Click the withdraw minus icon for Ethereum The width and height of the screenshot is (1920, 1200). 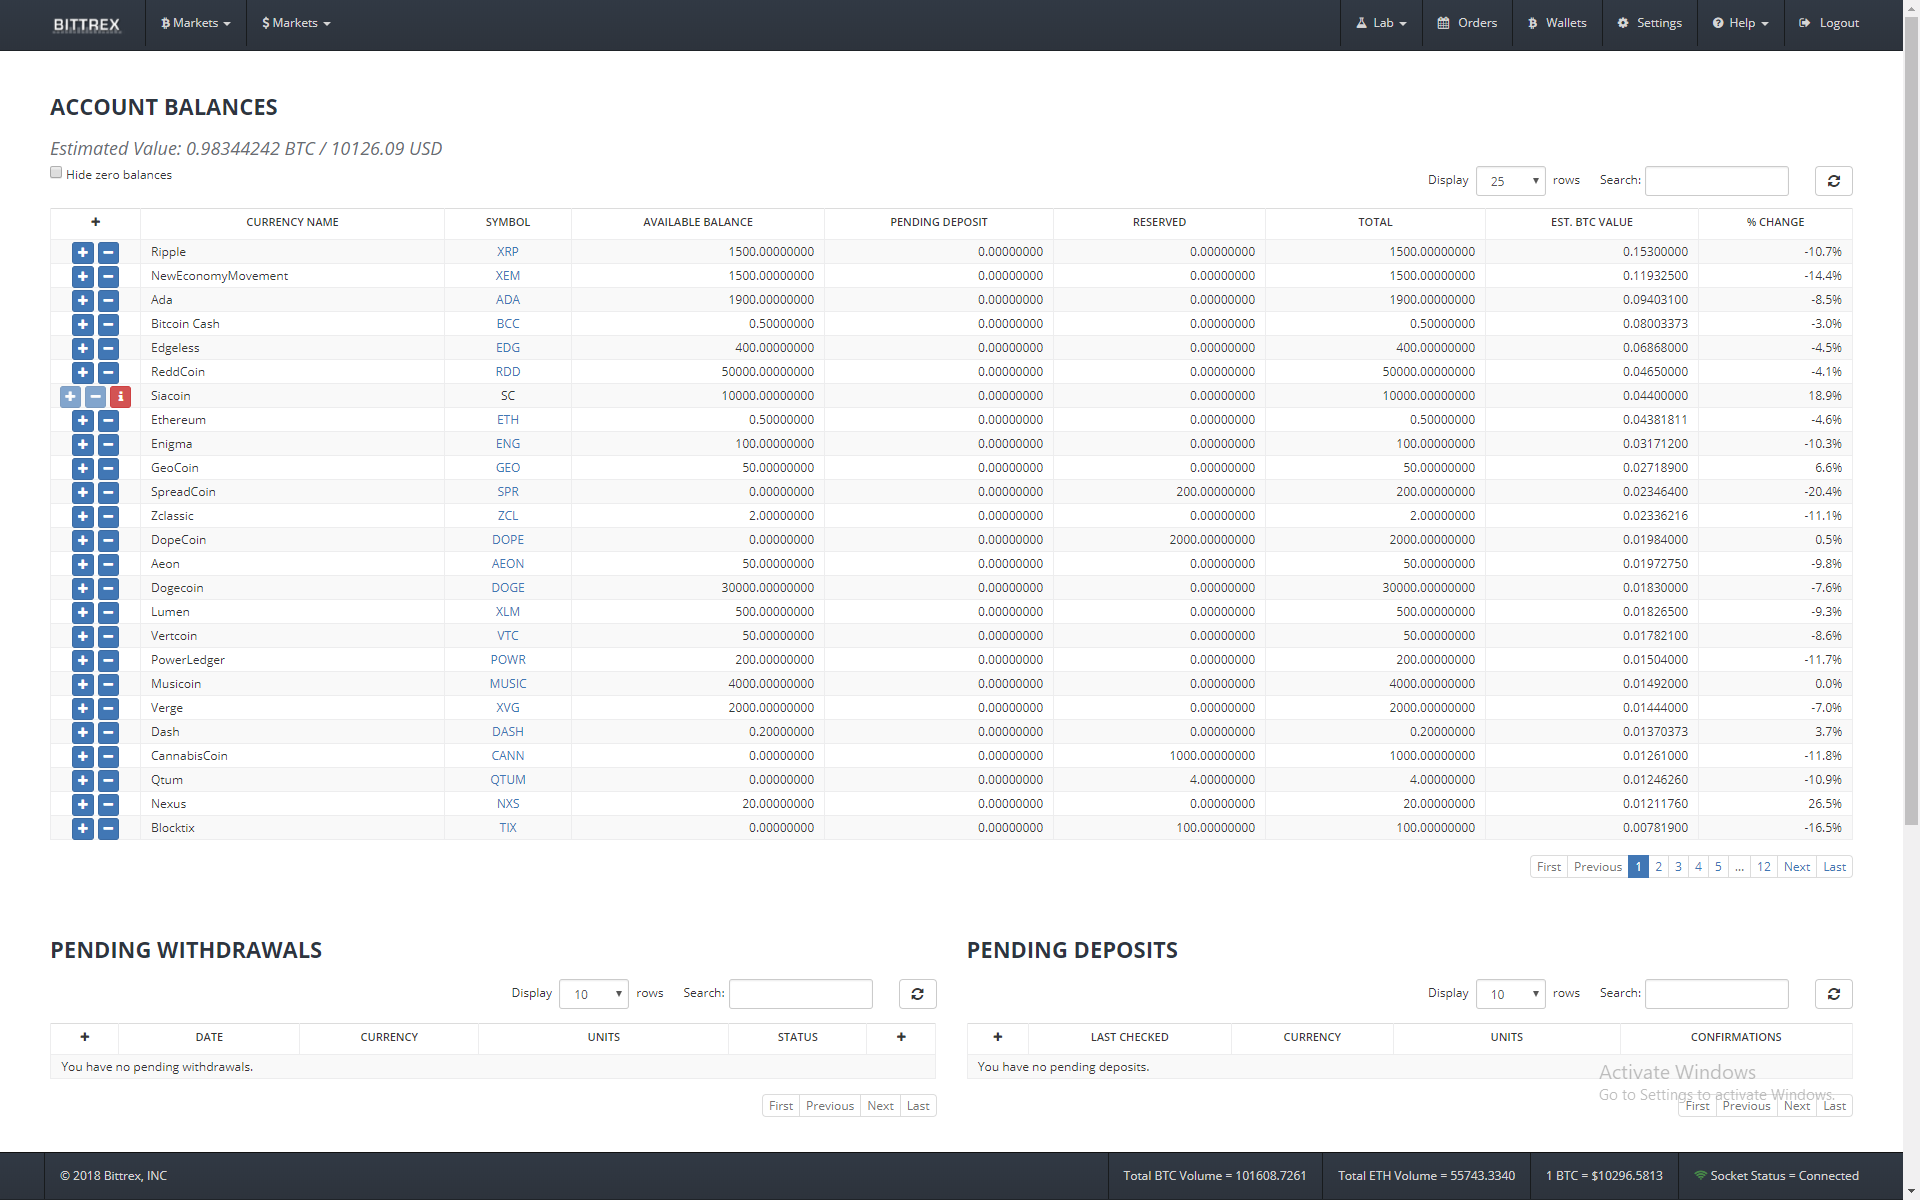108,421
